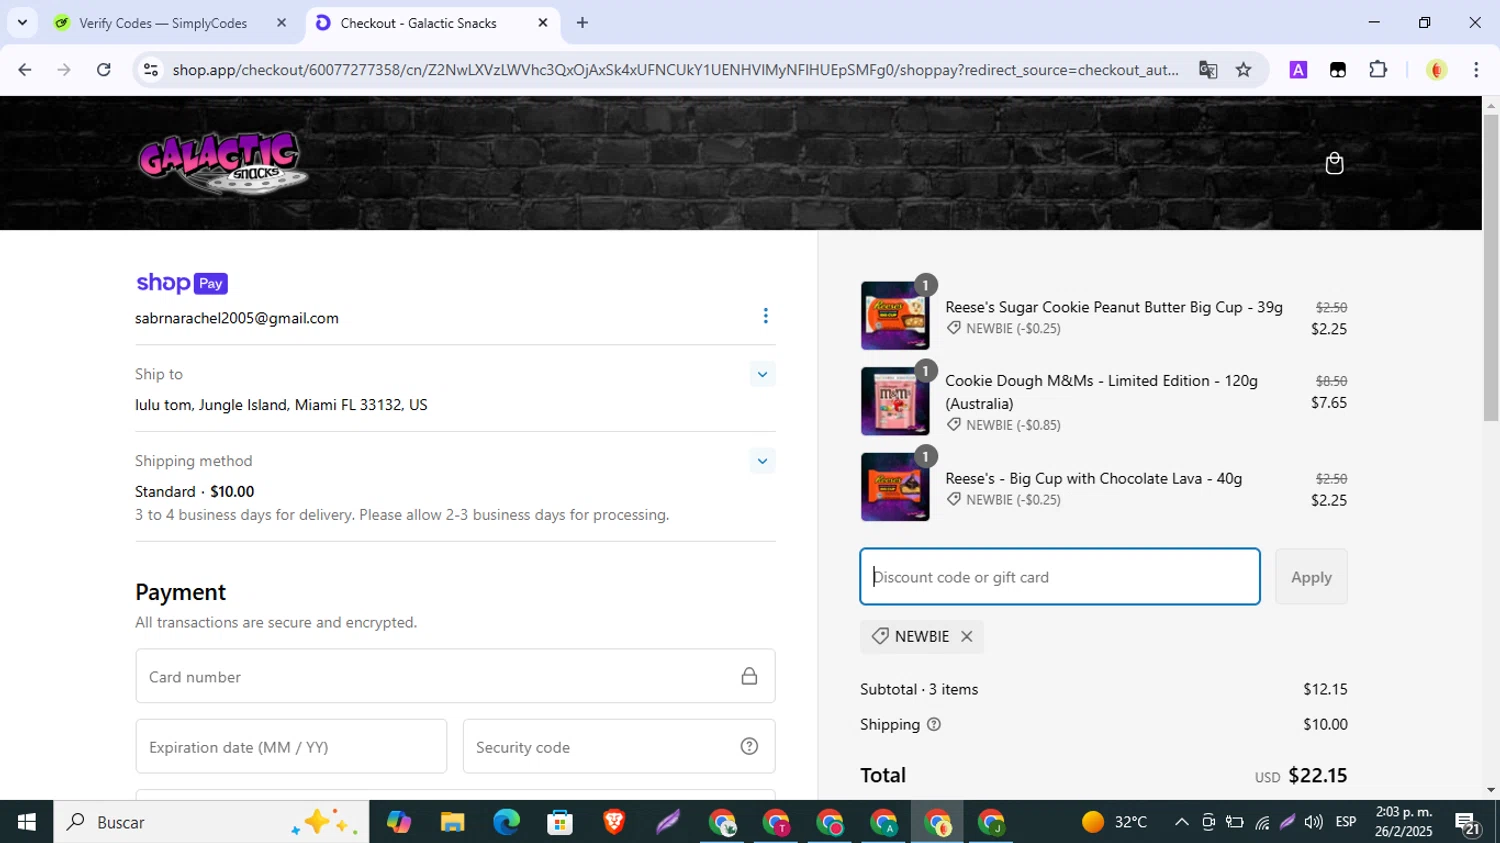Open the purple feather app in taskbar

(x=668, y=822)
